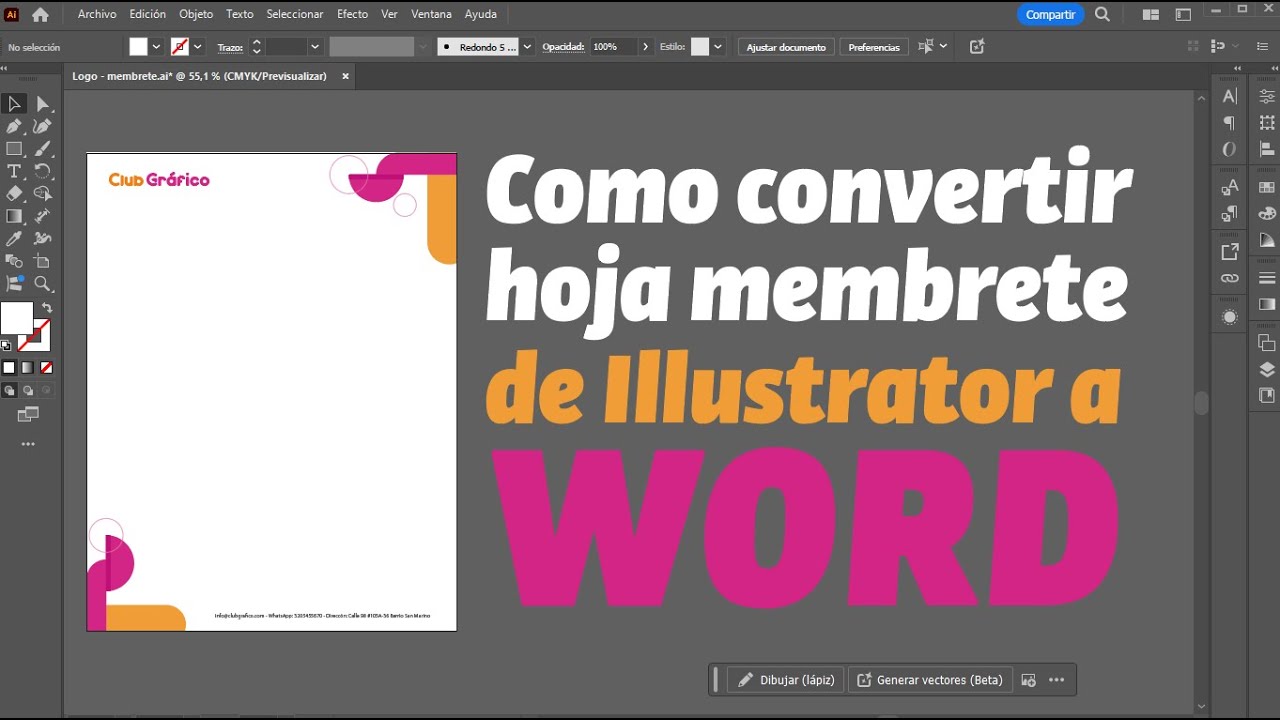Image resolution: width=1280 pixels, height=720 pixels.
Task: Pick the Zoom magnifier tool
Action: tap(42, 284)
